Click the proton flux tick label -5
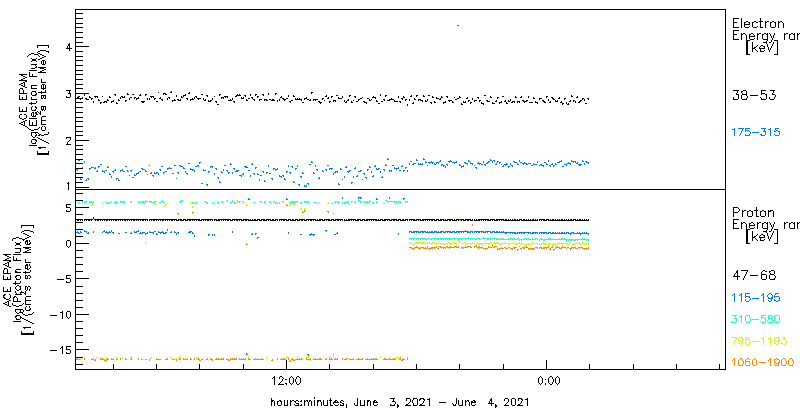800x410 pixels. coord(63,279)
